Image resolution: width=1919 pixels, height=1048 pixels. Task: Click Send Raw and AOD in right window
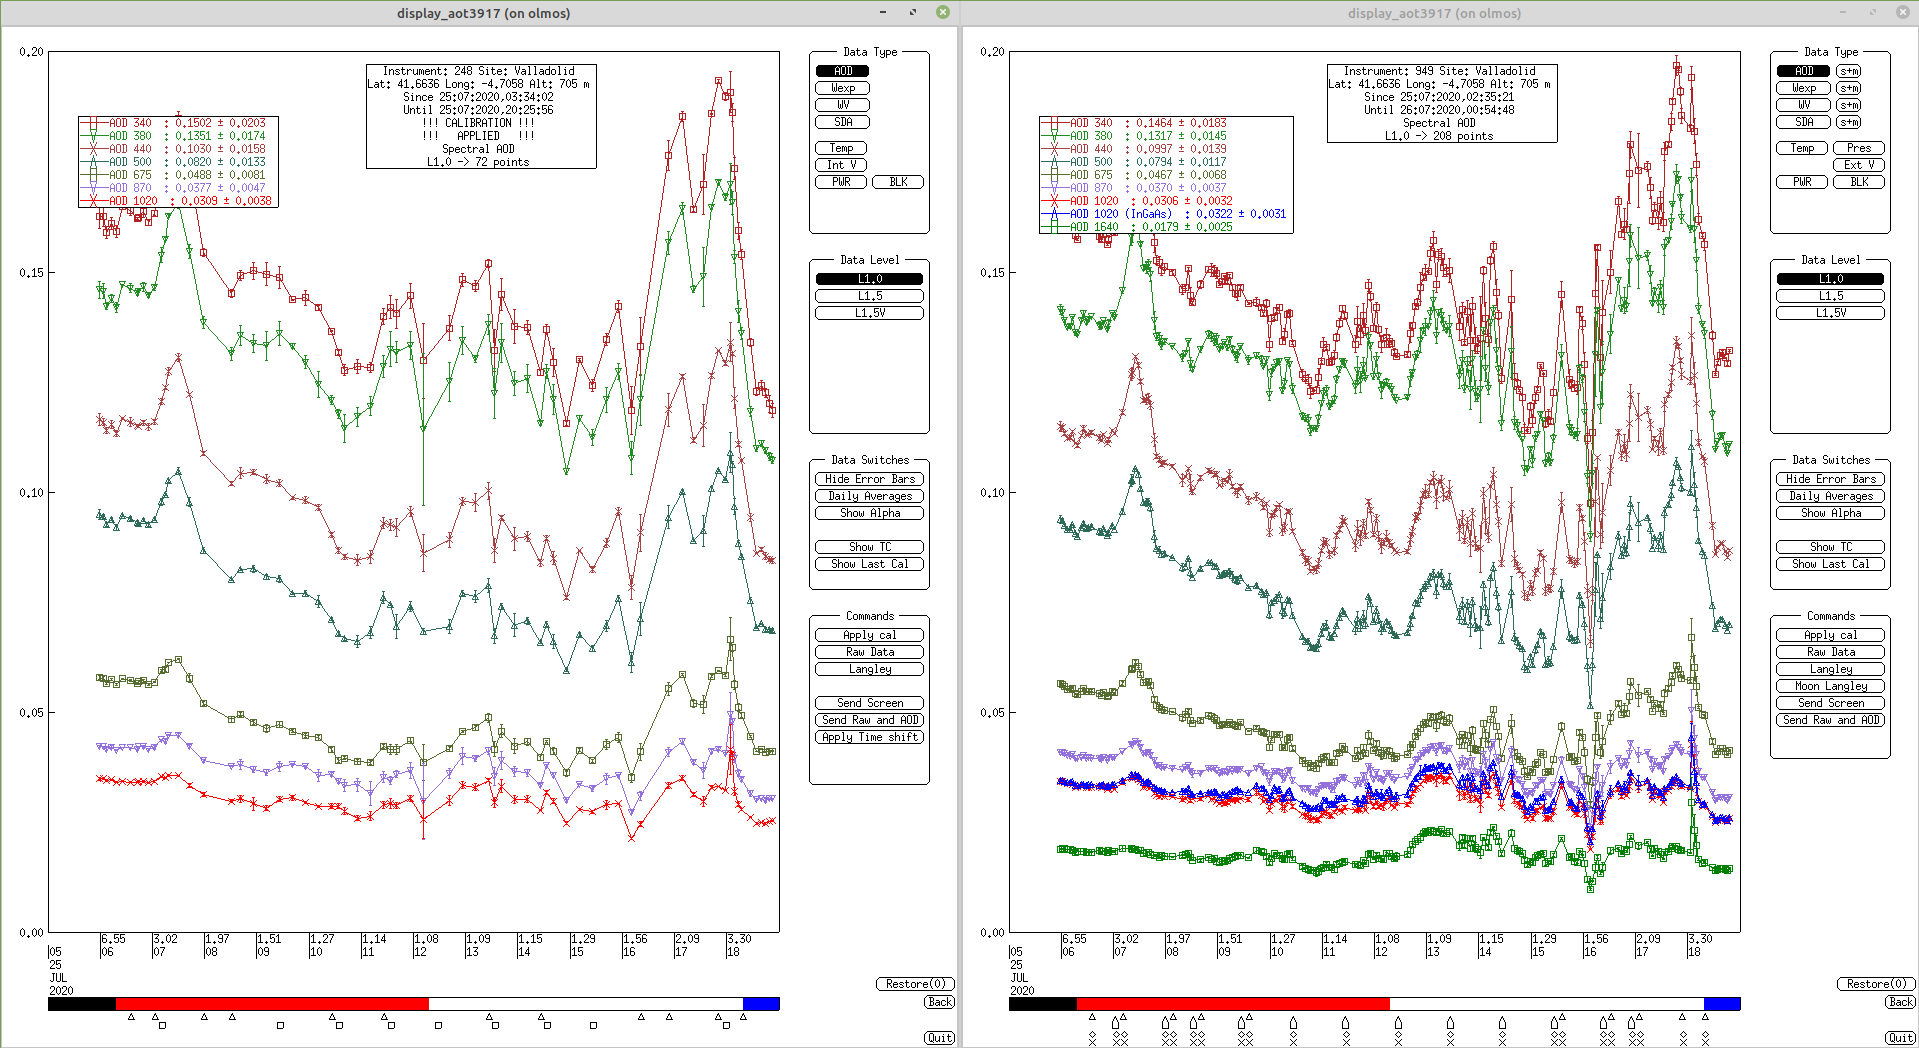[x=1830, y=720]
